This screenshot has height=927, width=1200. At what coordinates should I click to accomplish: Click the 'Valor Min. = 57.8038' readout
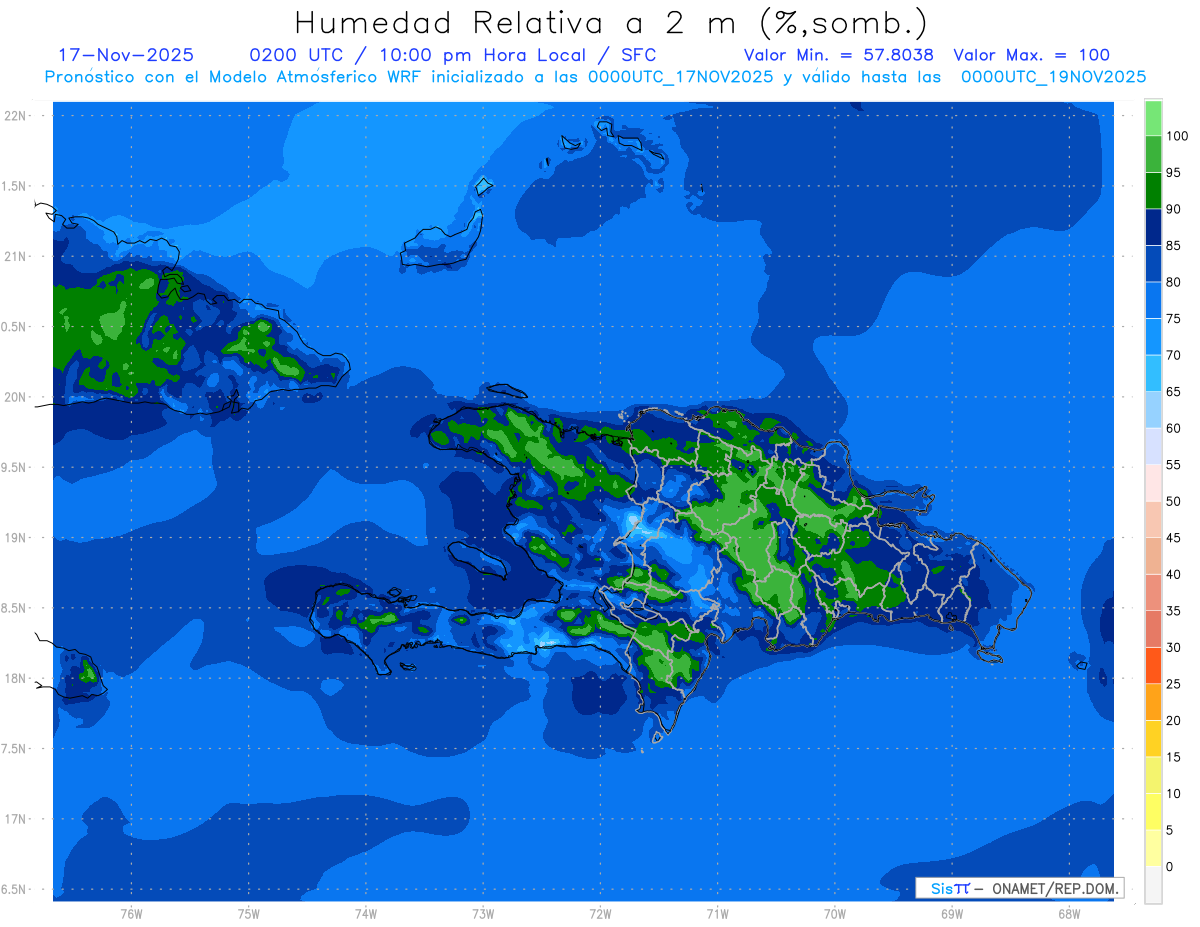(x=839, y=55)
